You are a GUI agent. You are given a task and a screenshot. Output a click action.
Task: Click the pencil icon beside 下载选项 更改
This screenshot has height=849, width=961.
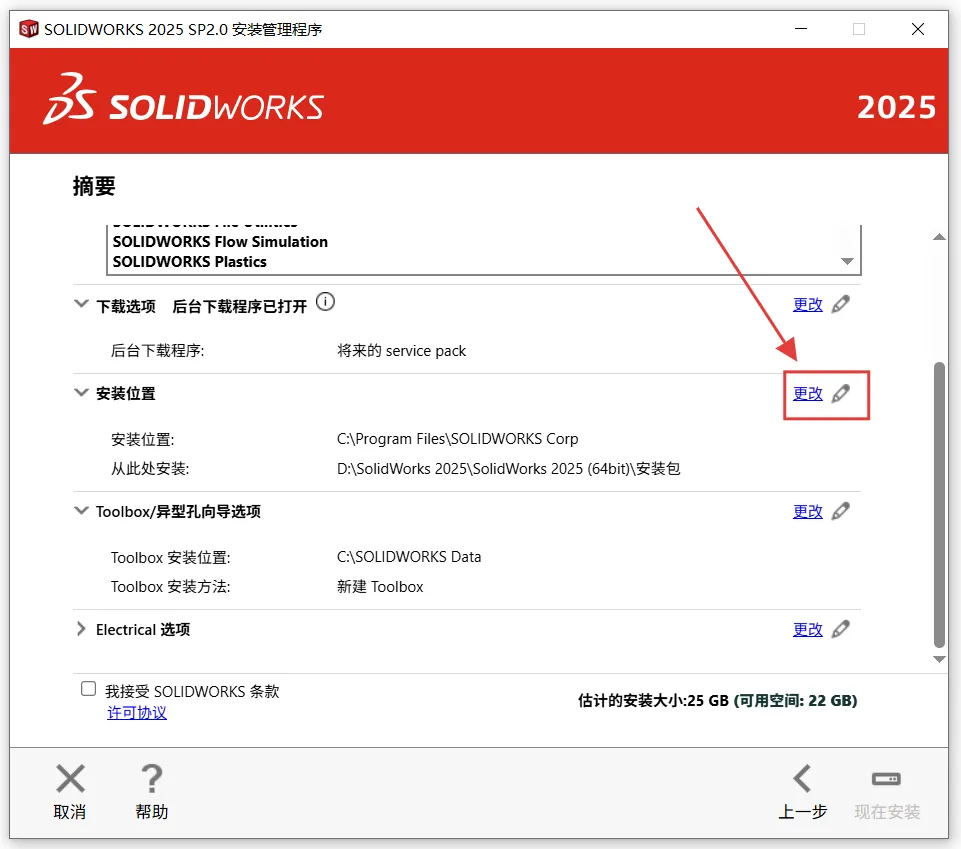840,304
